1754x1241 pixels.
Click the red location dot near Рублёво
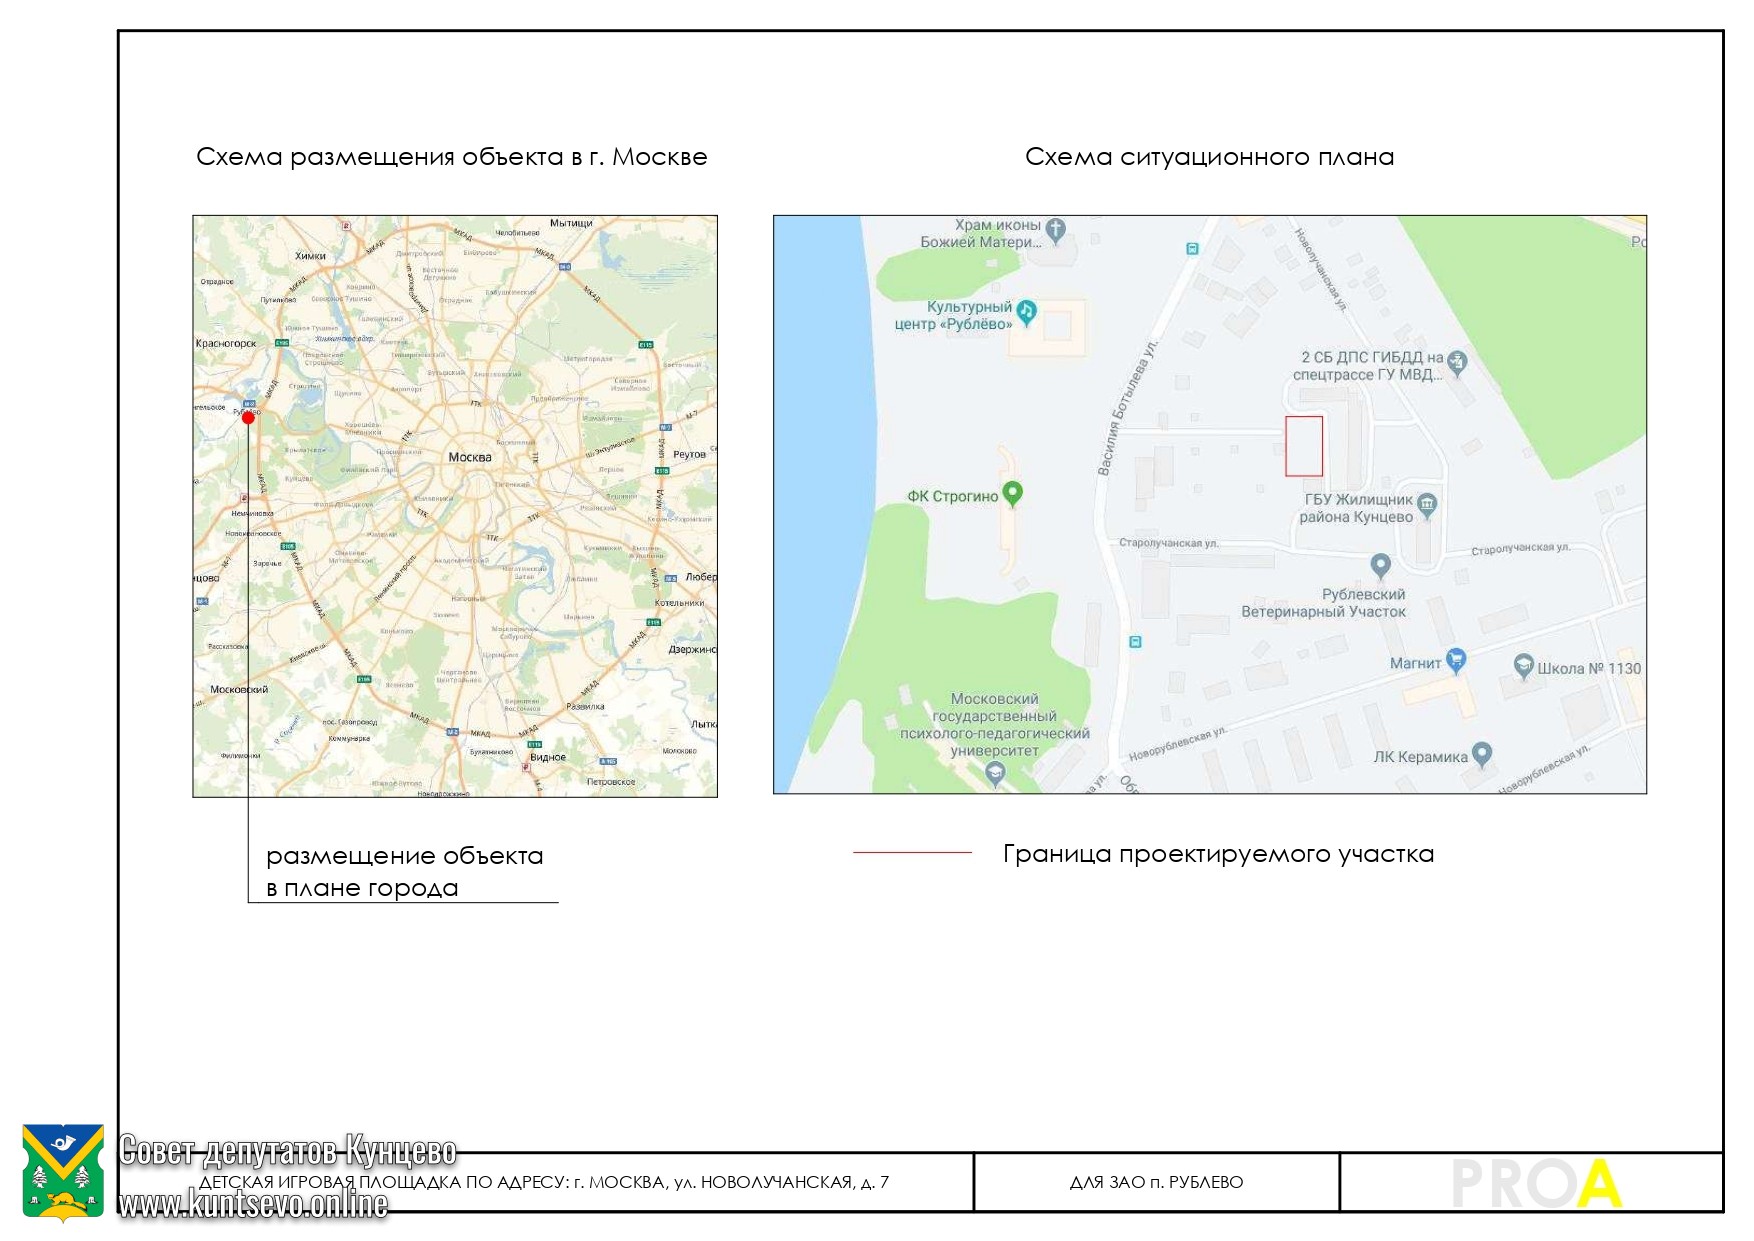[x=248, y=418]
